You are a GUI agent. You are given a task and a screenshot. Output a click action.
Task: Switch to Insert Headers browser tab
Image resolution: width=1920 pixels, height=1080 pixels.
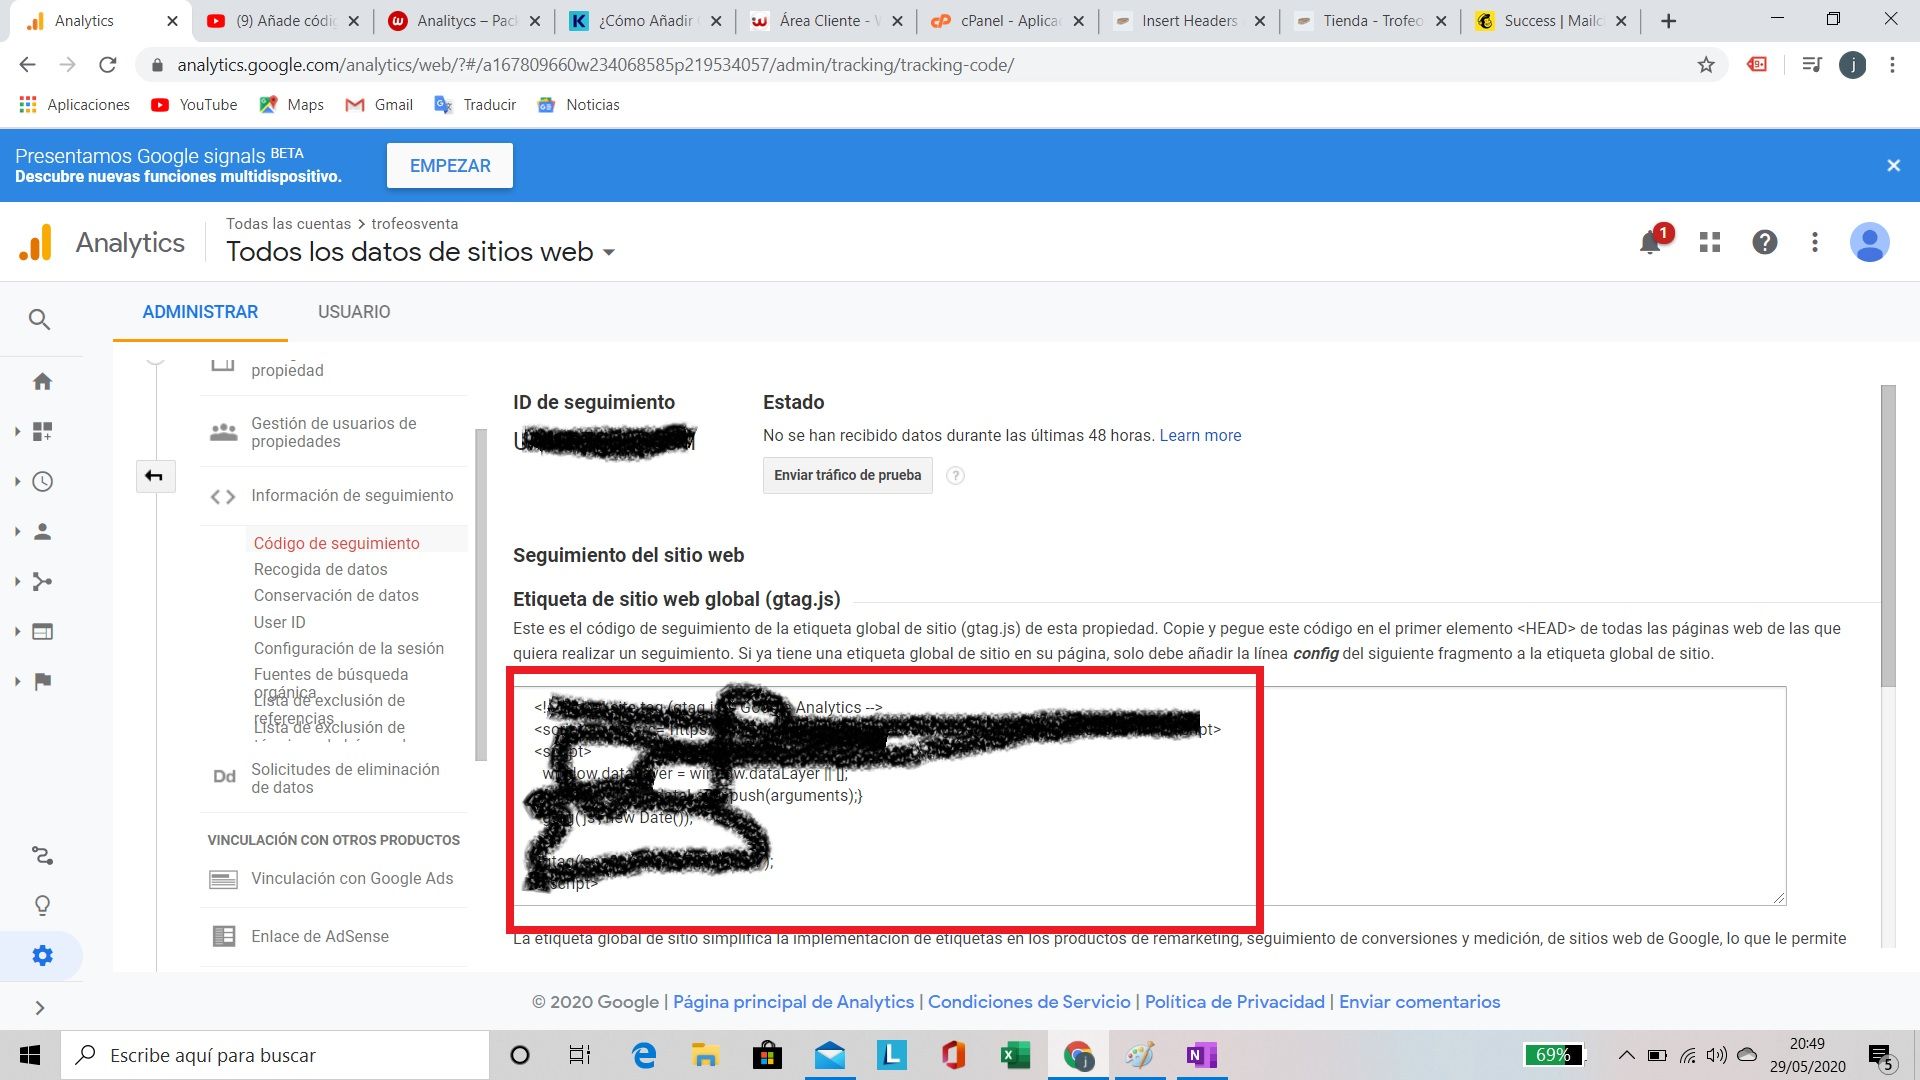click(x=1189, y=21)
